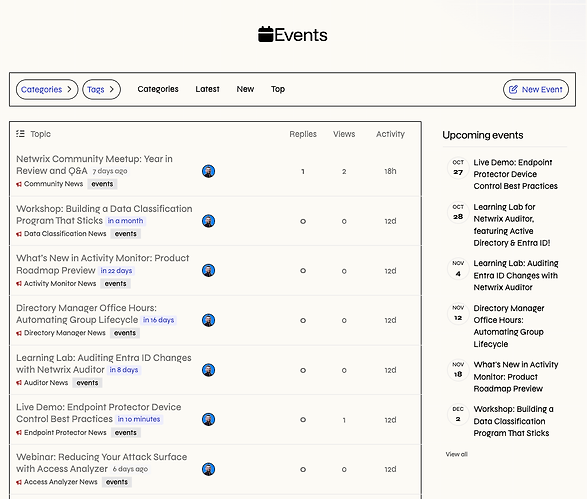Click View all upcoming events link
This screenshot has height=499, width=587.
pyautogui.click(x=456, y=454)
